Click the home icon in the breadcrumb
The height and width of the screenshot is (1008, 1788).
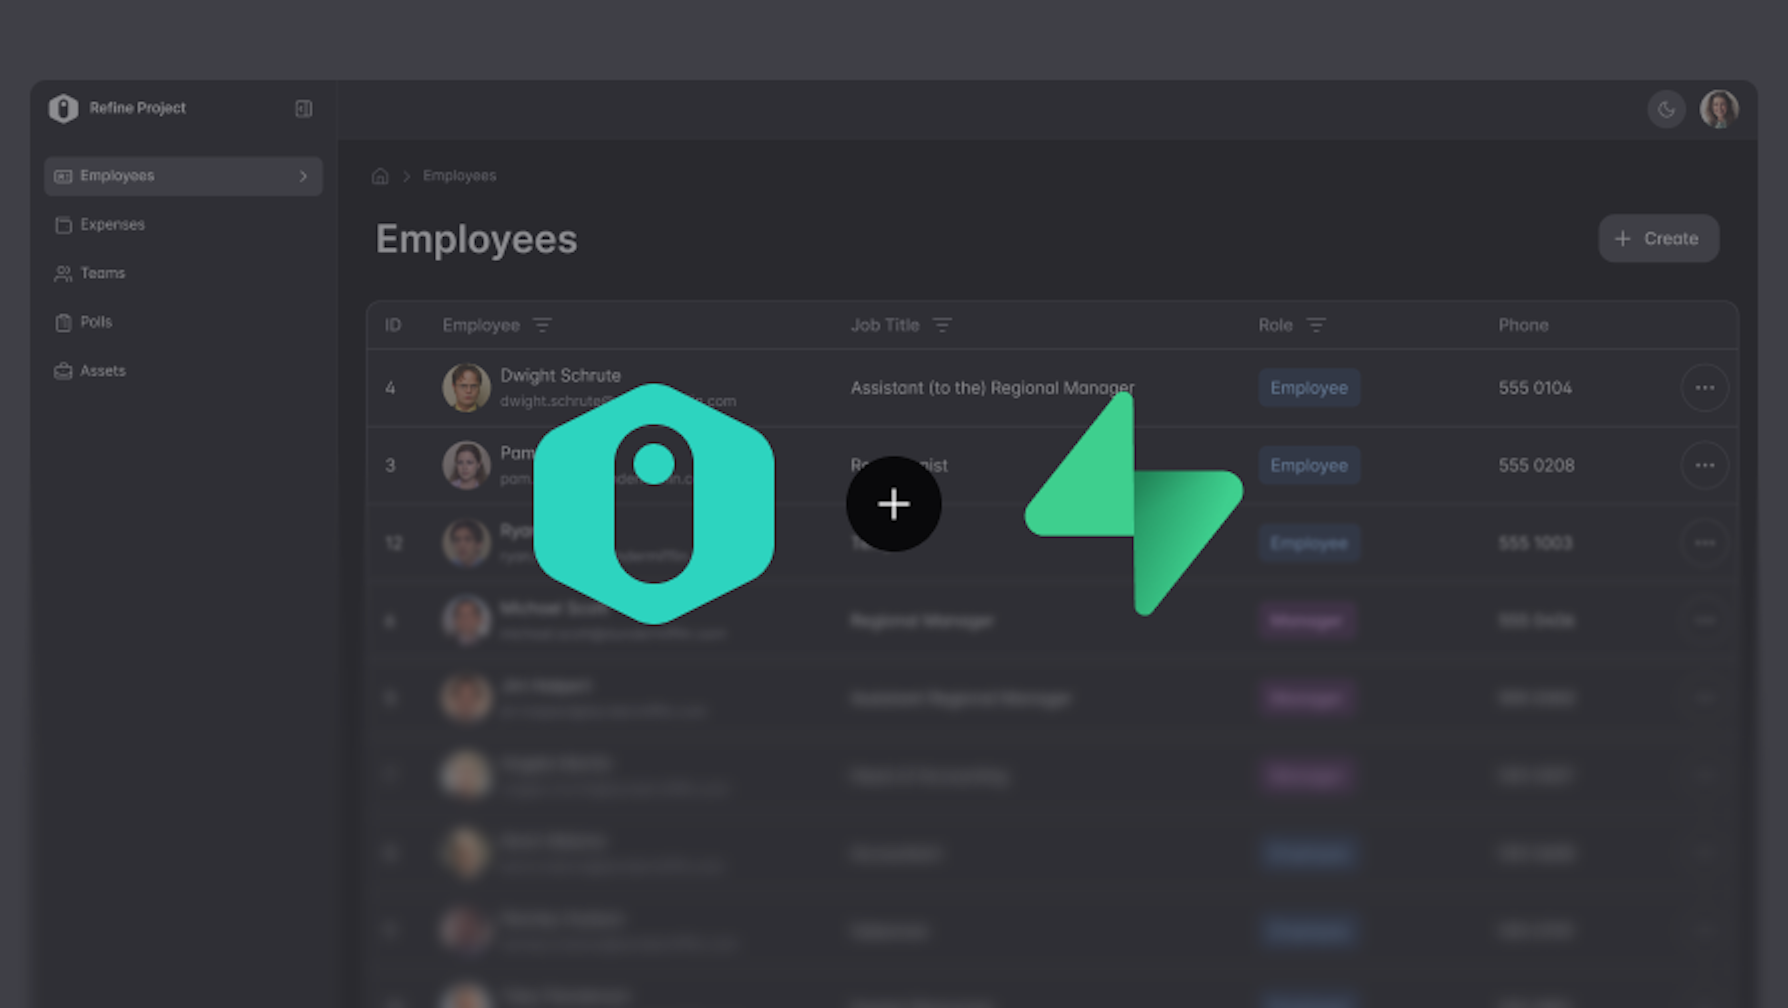point(380,175)
